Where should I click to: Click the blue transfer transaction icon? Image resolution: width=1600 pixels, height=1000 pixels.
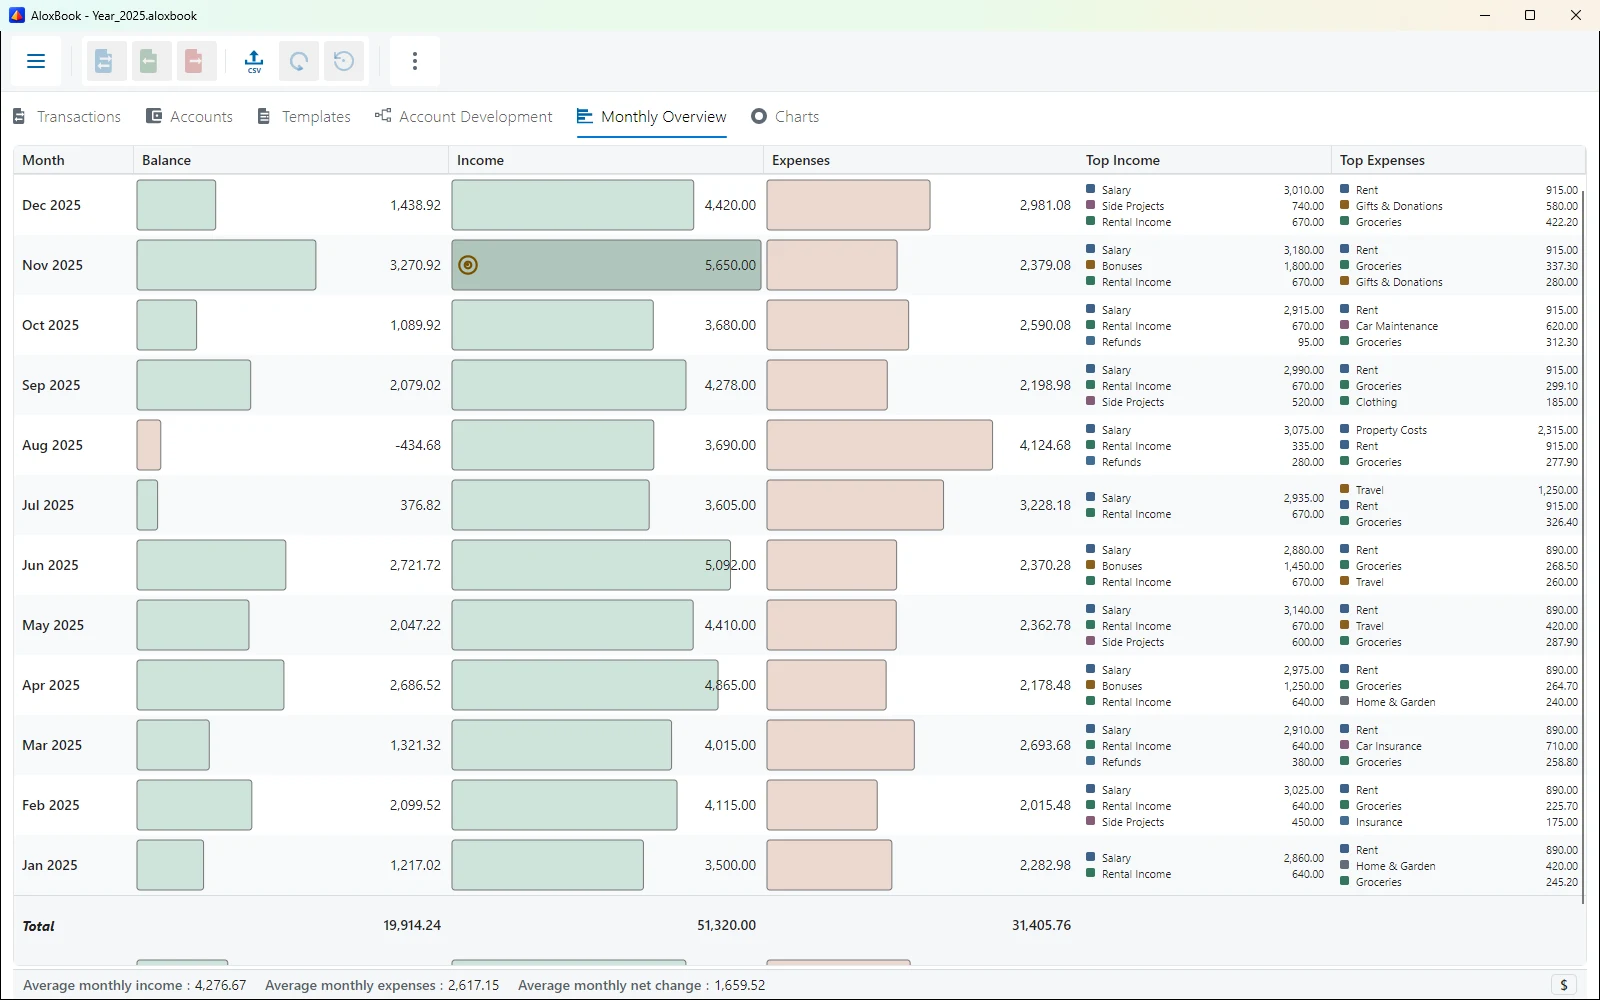104,61
